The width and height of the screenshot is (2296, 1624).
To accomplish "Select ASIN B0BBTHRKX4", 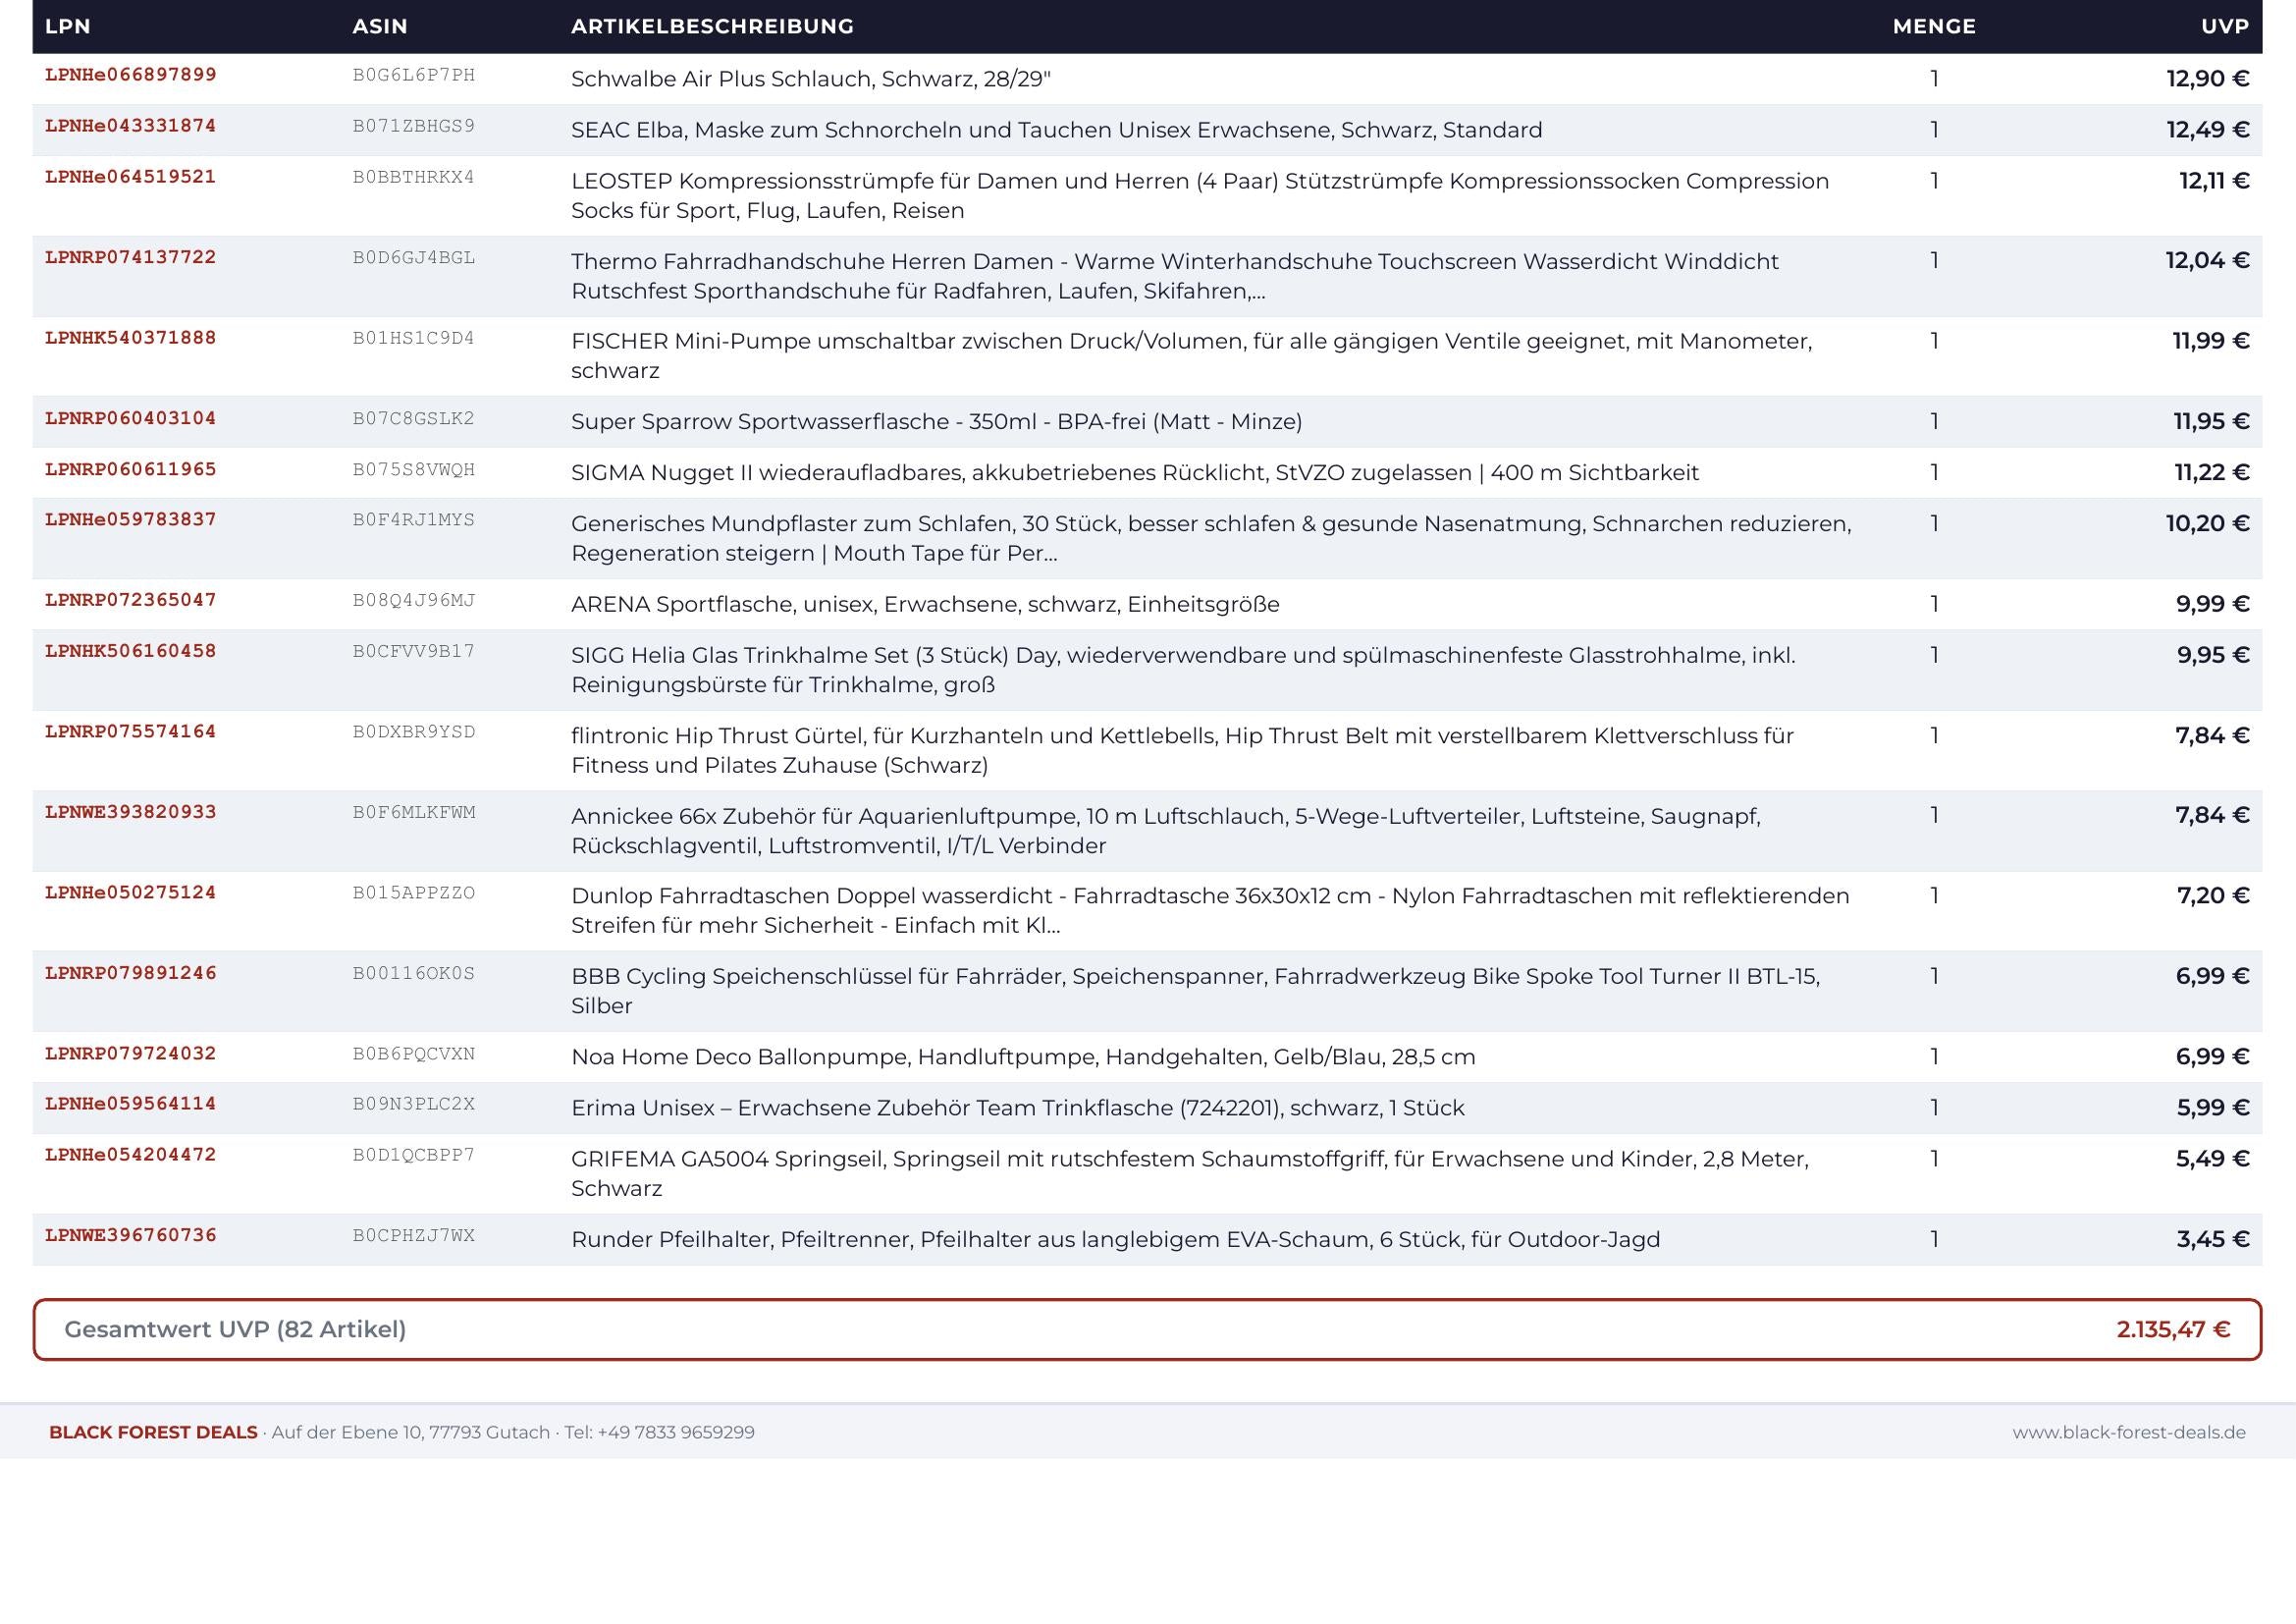I will point(414,177).
